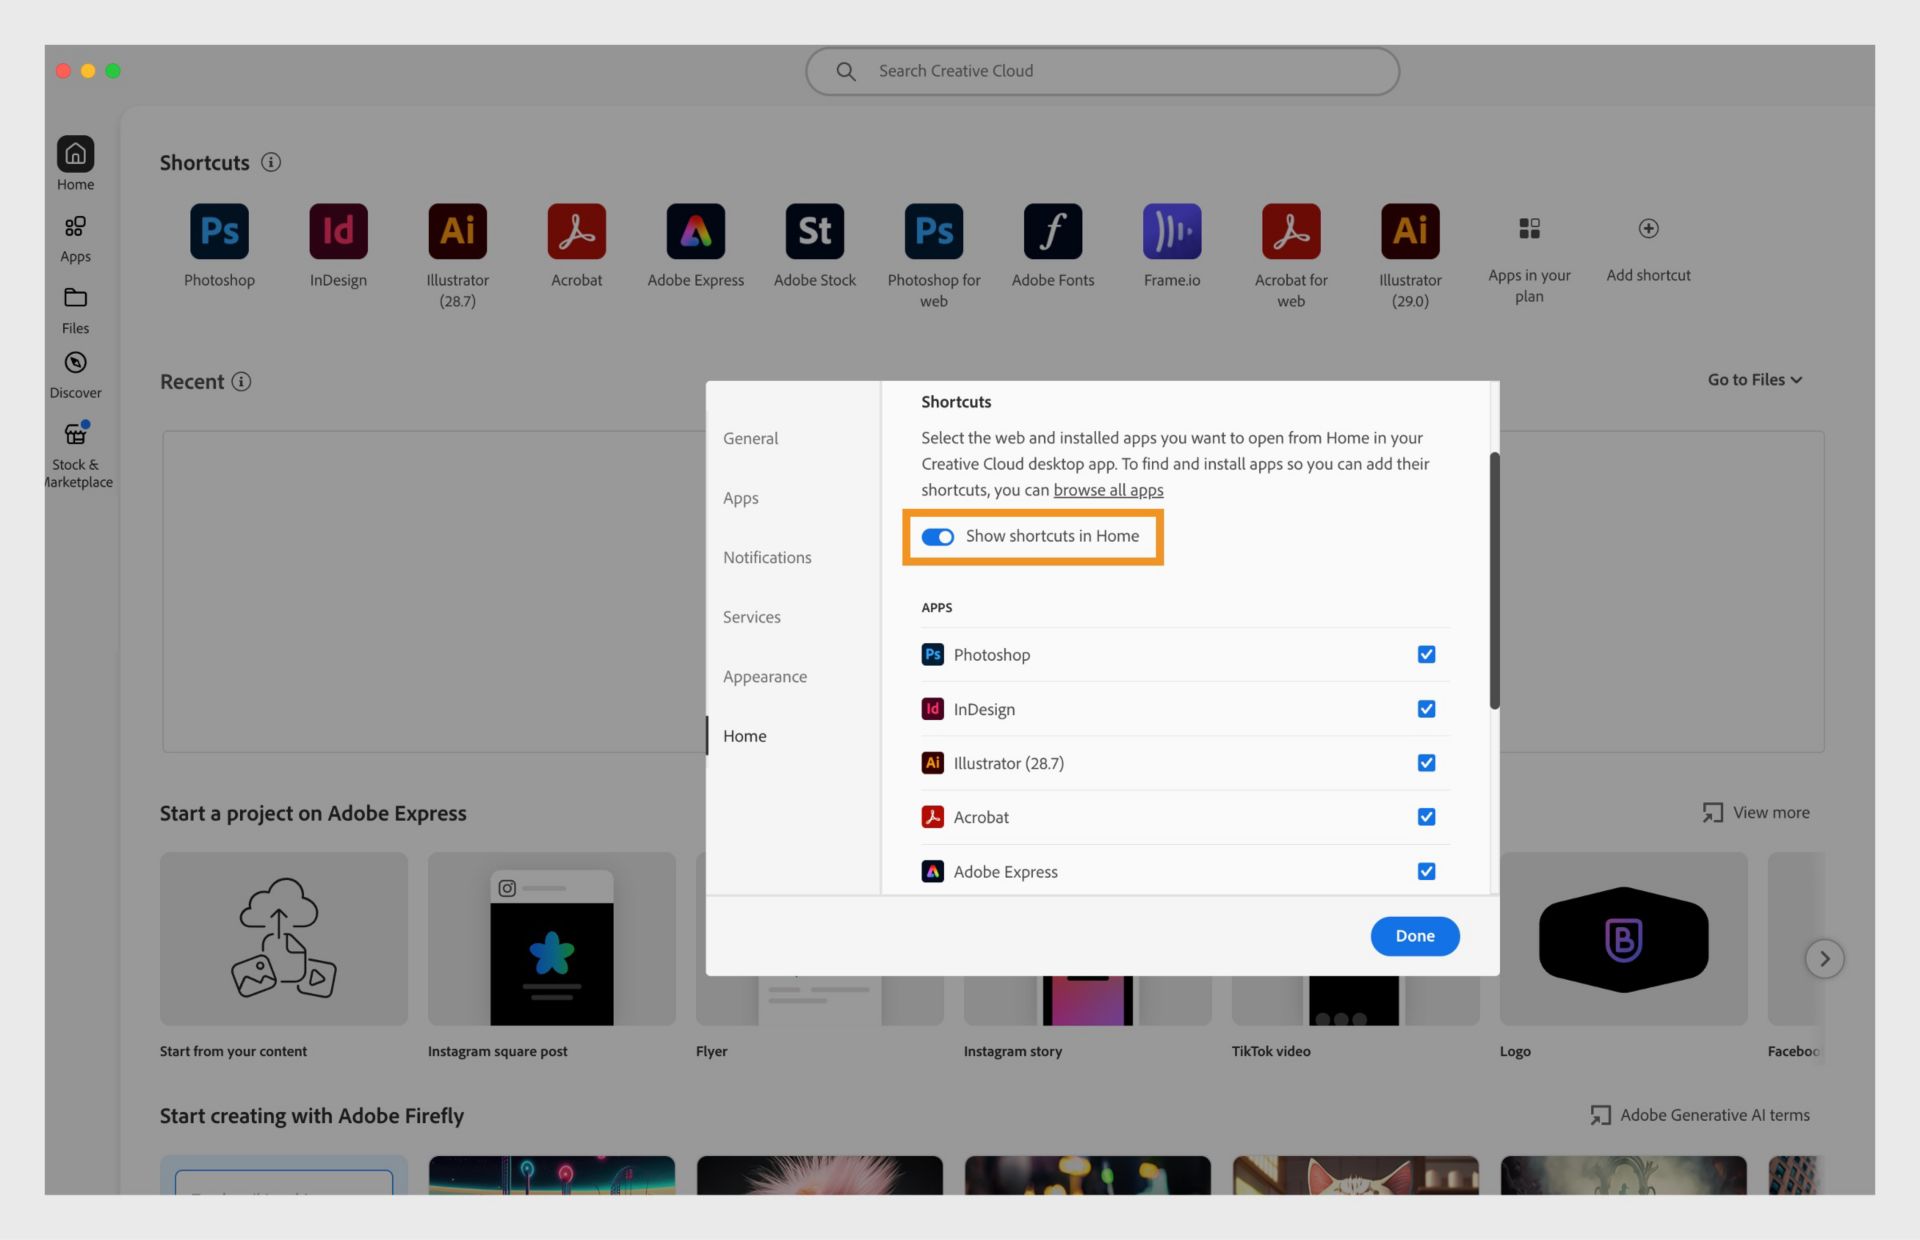Switch to the Notifications settings tab
Screen dimensions: 1920x1240
767,557
